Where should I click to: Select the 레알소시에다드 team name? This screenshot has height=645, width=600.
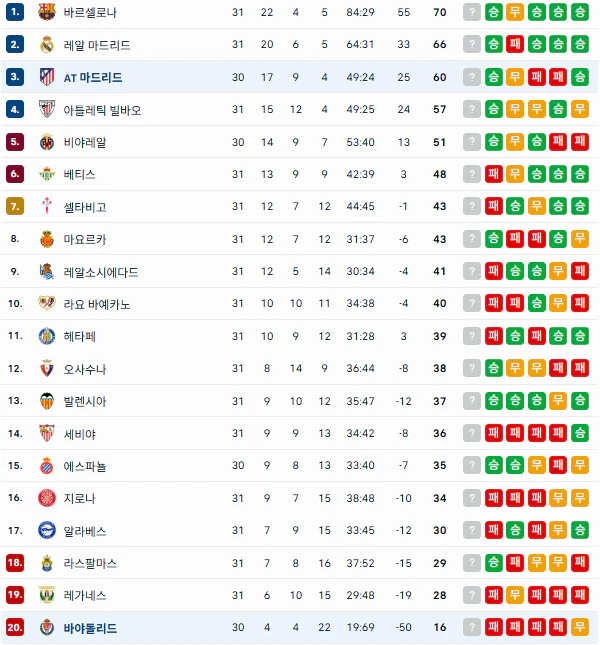pos(101,272)
